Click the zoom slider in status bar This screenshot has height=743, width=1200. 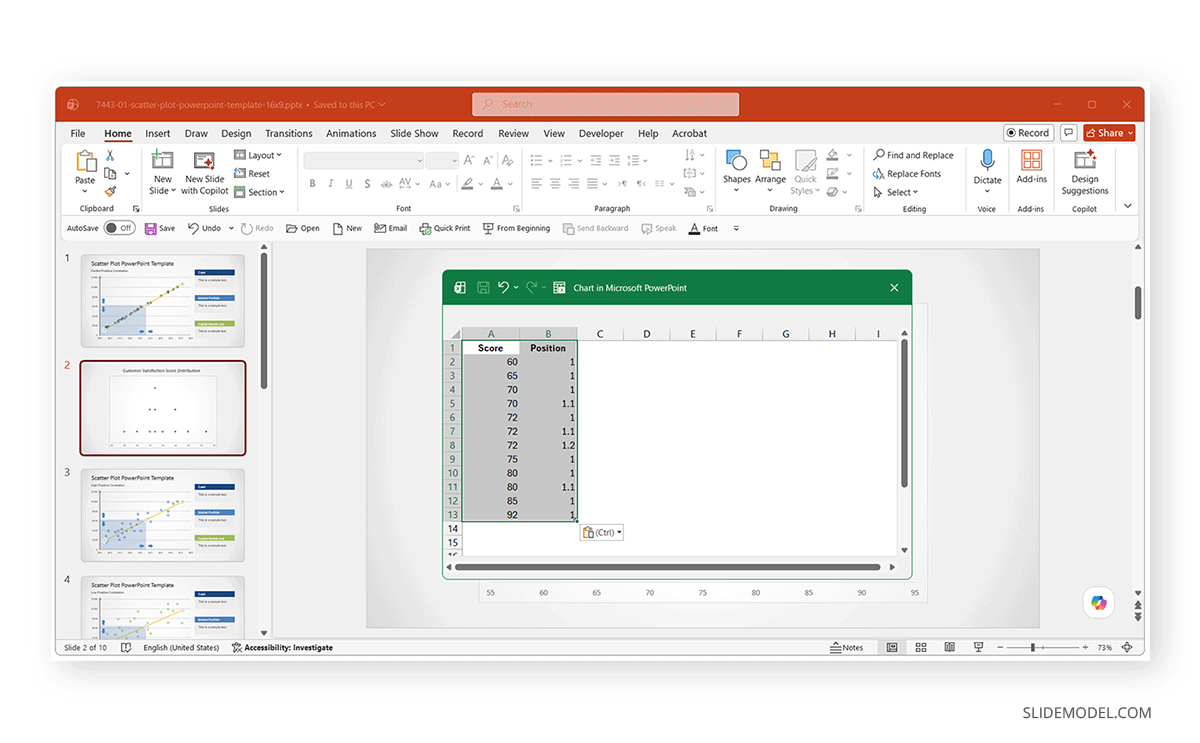point(1045,647)
